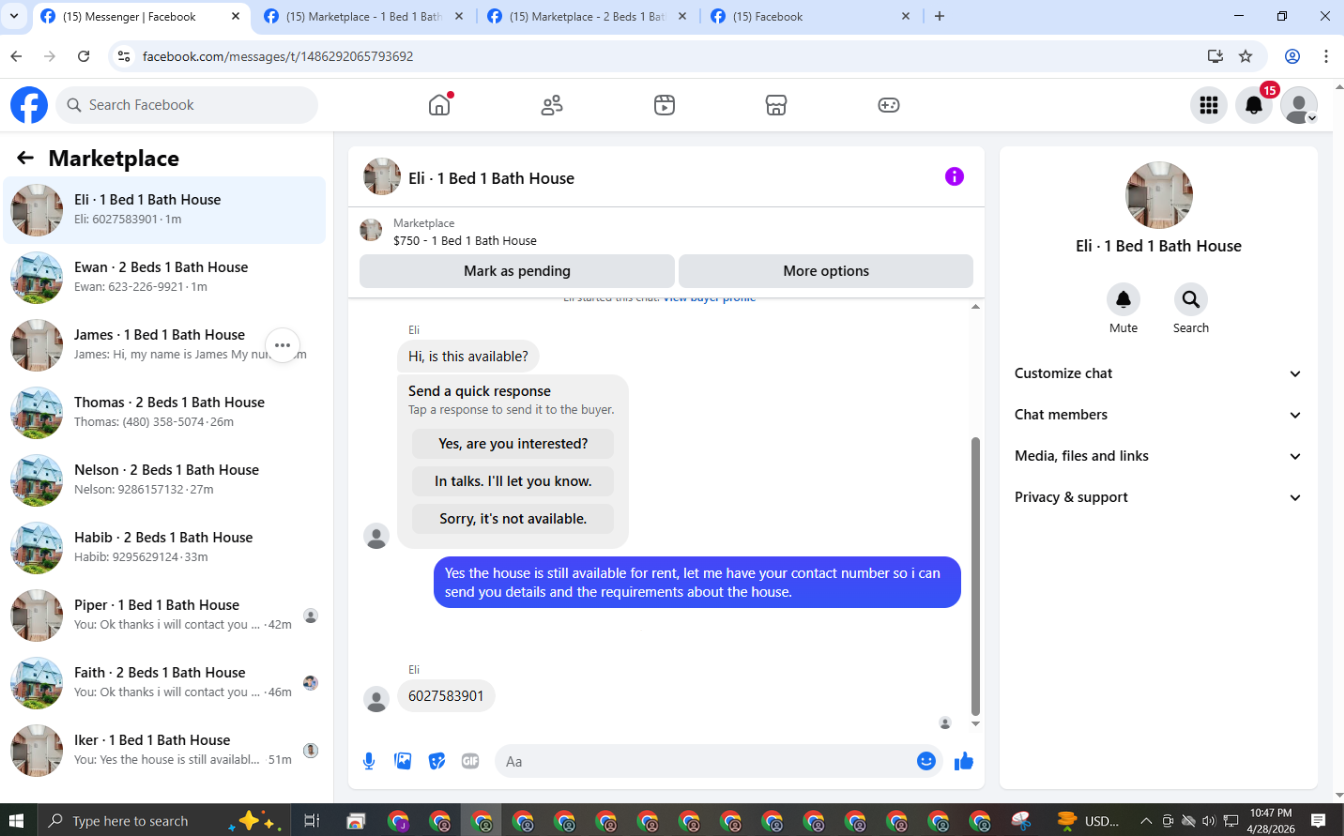The image size is (1344, 836).
Task: Open a new Chrome tab
Action: [x=939, y=16]
